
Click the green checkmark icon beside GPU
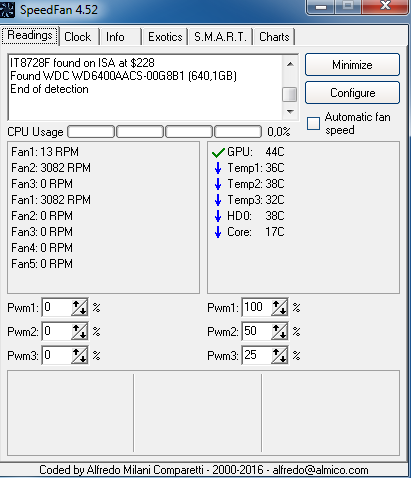(218, 153)
